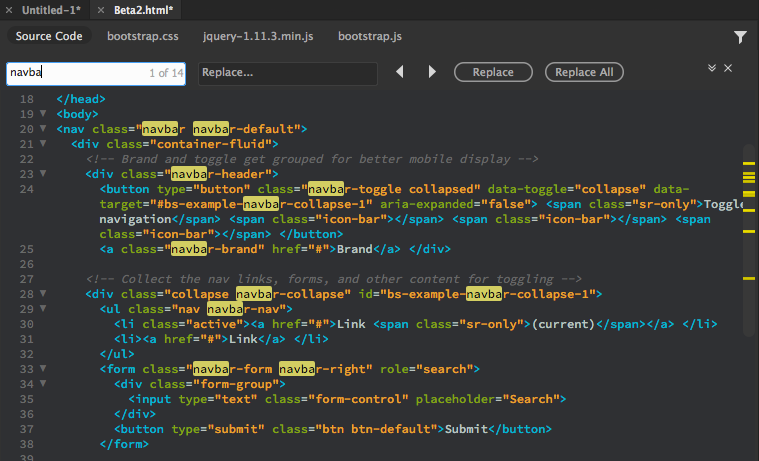
Task: Close the Untitled-1 document tab
Action: pyautogui.click(x=9, y=9)
